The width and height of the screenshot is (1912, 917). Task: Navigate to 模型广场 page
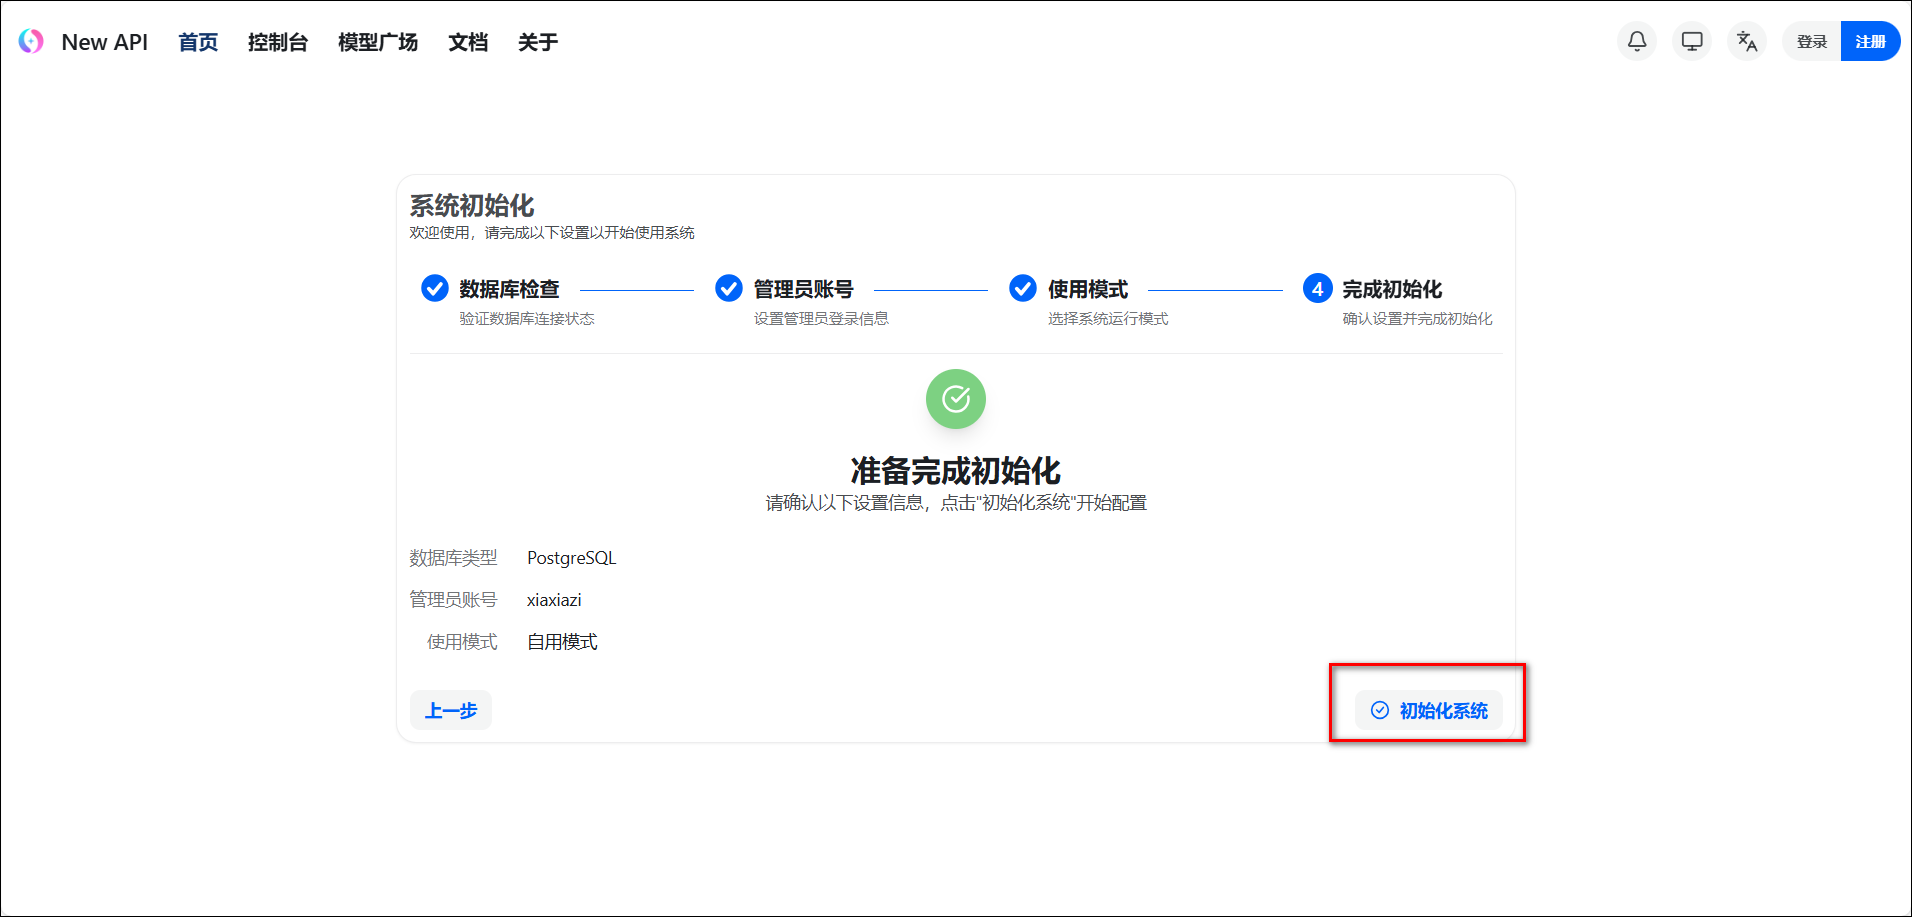point(378,42)
